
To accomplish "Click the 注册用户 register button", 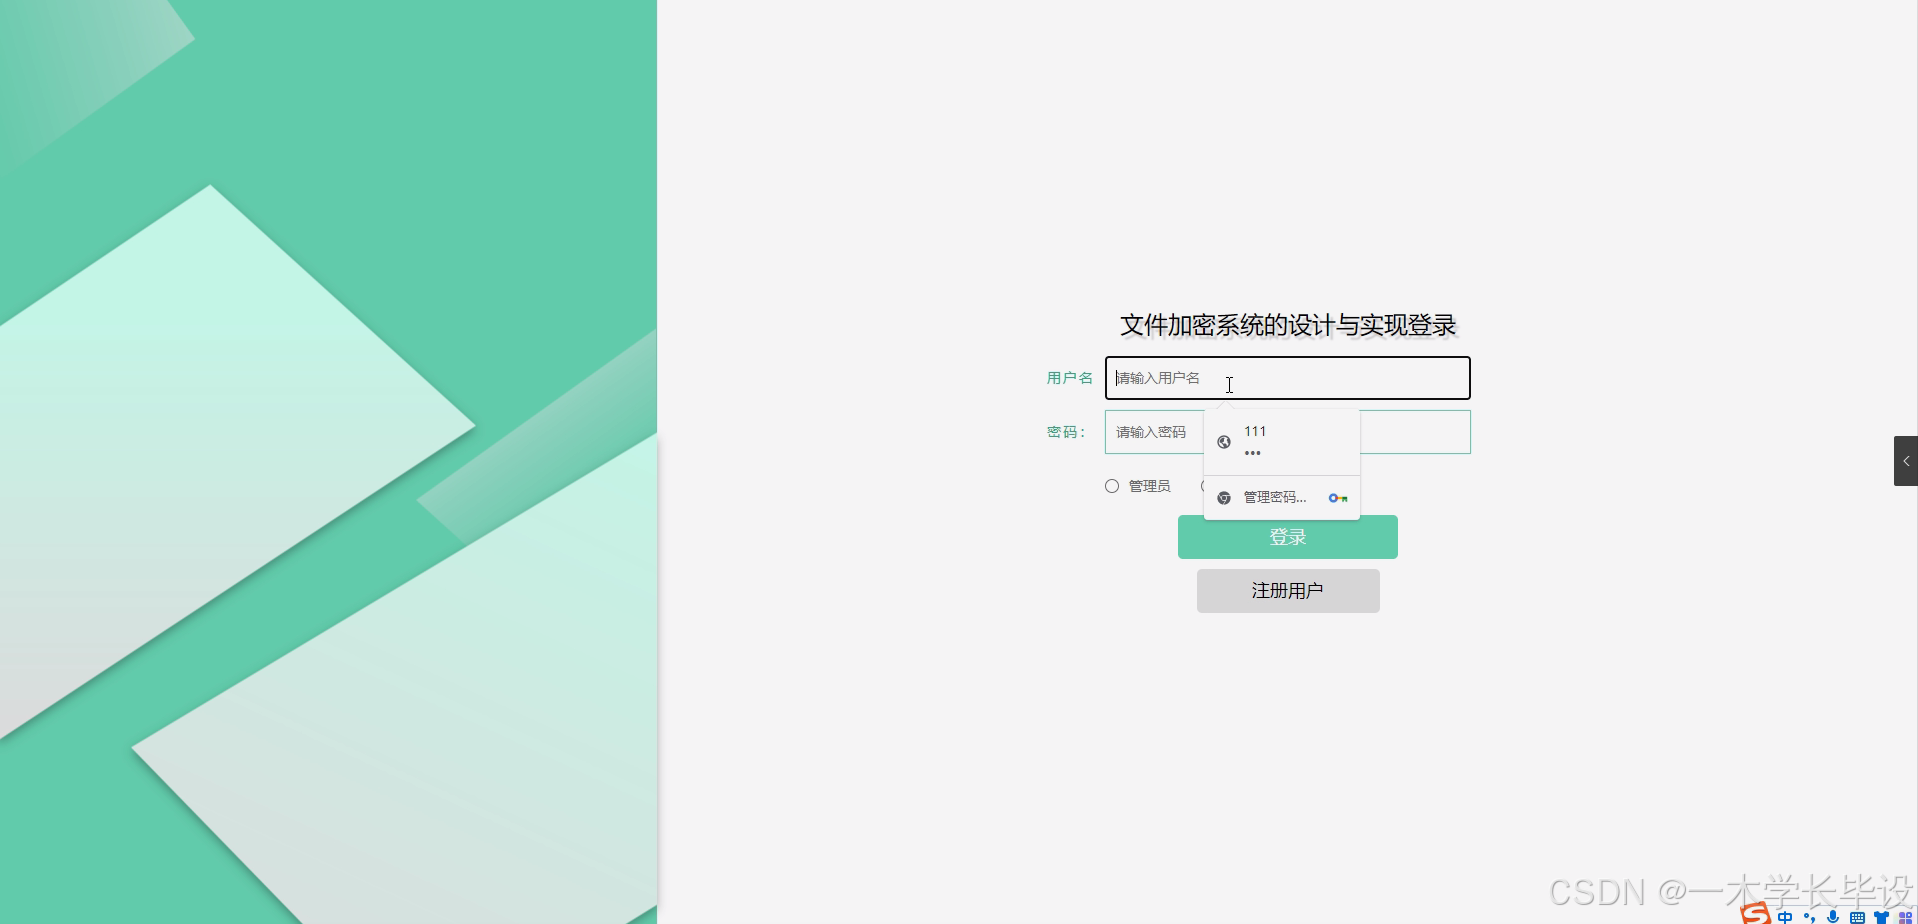I will 1287,590.
